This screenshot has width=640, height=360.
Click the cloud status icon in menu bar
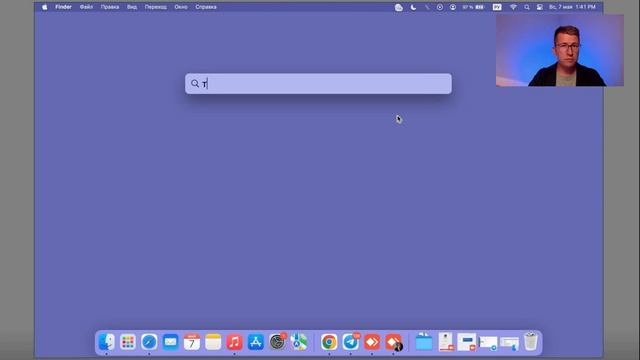coord(399,7)
